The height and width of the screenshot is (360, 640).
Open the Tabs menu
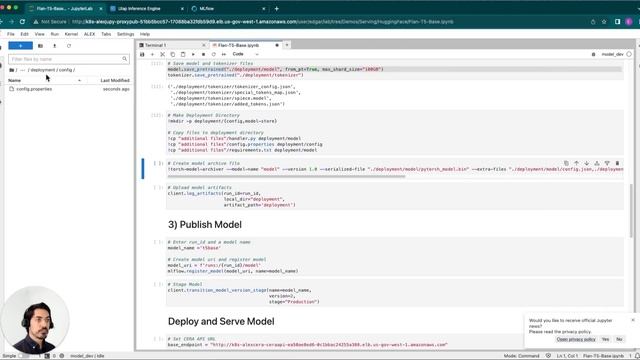click(x=106, y=34)
